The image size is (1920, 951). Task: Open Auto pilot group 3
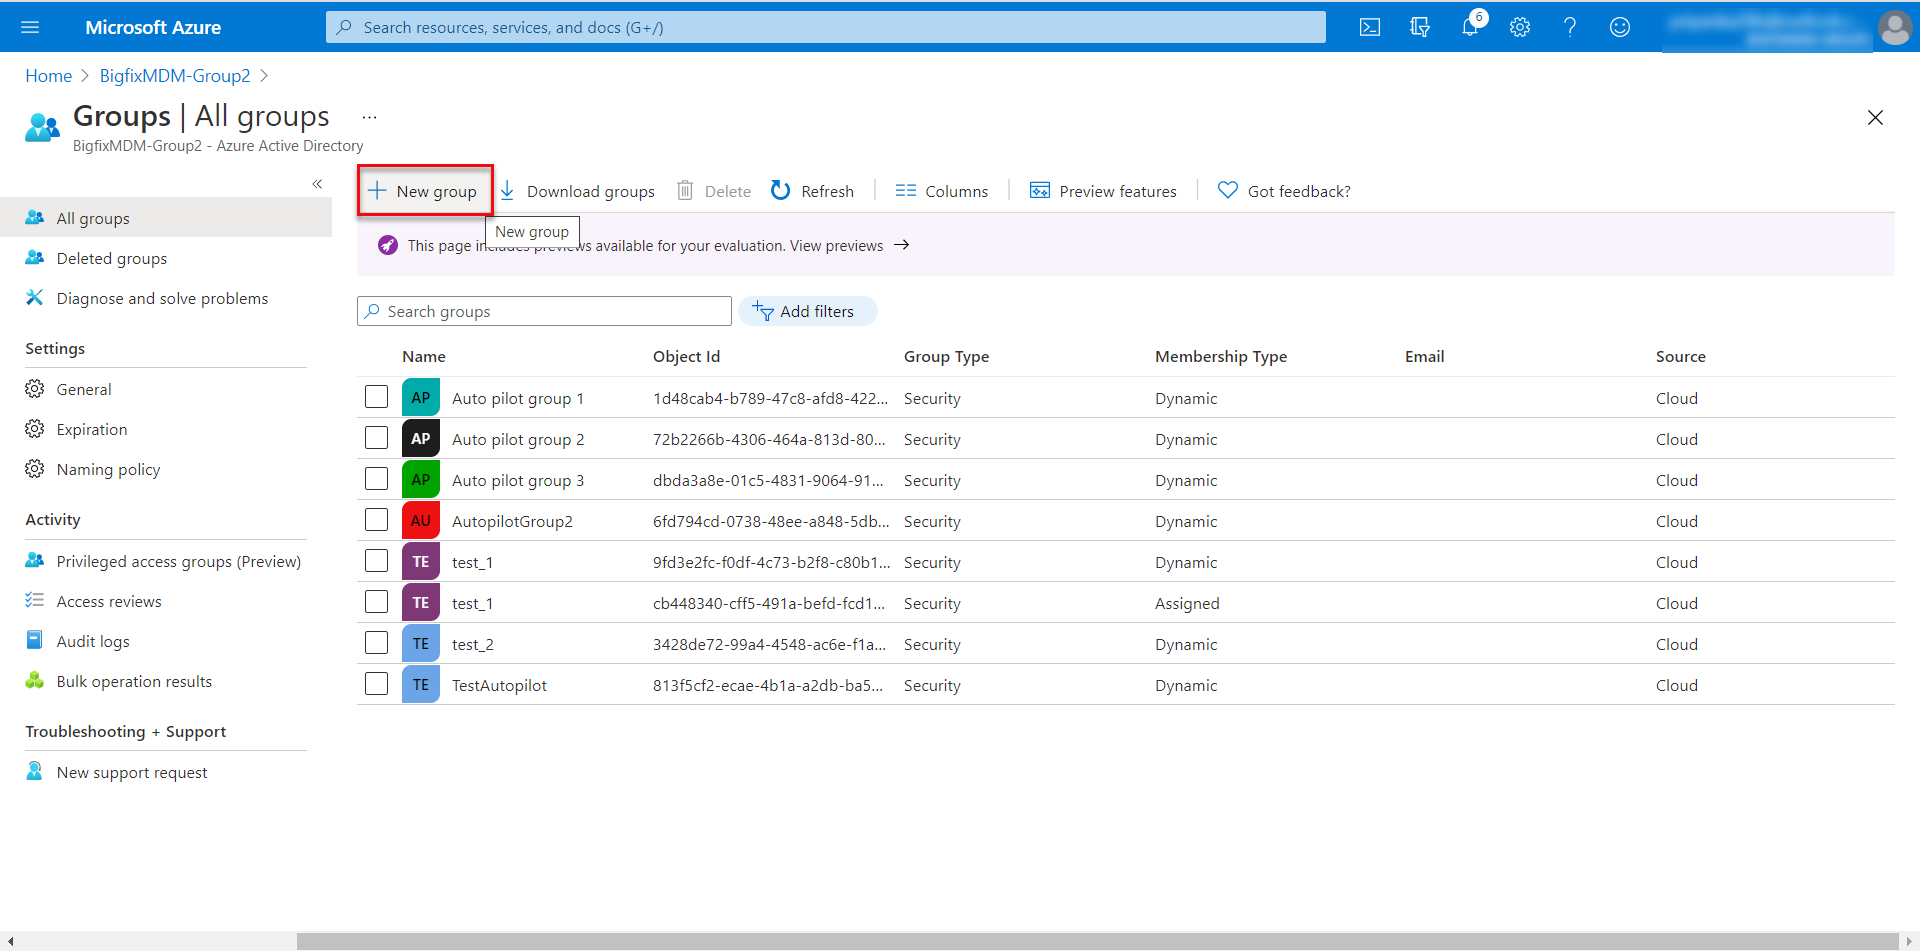tap(518, 480)
